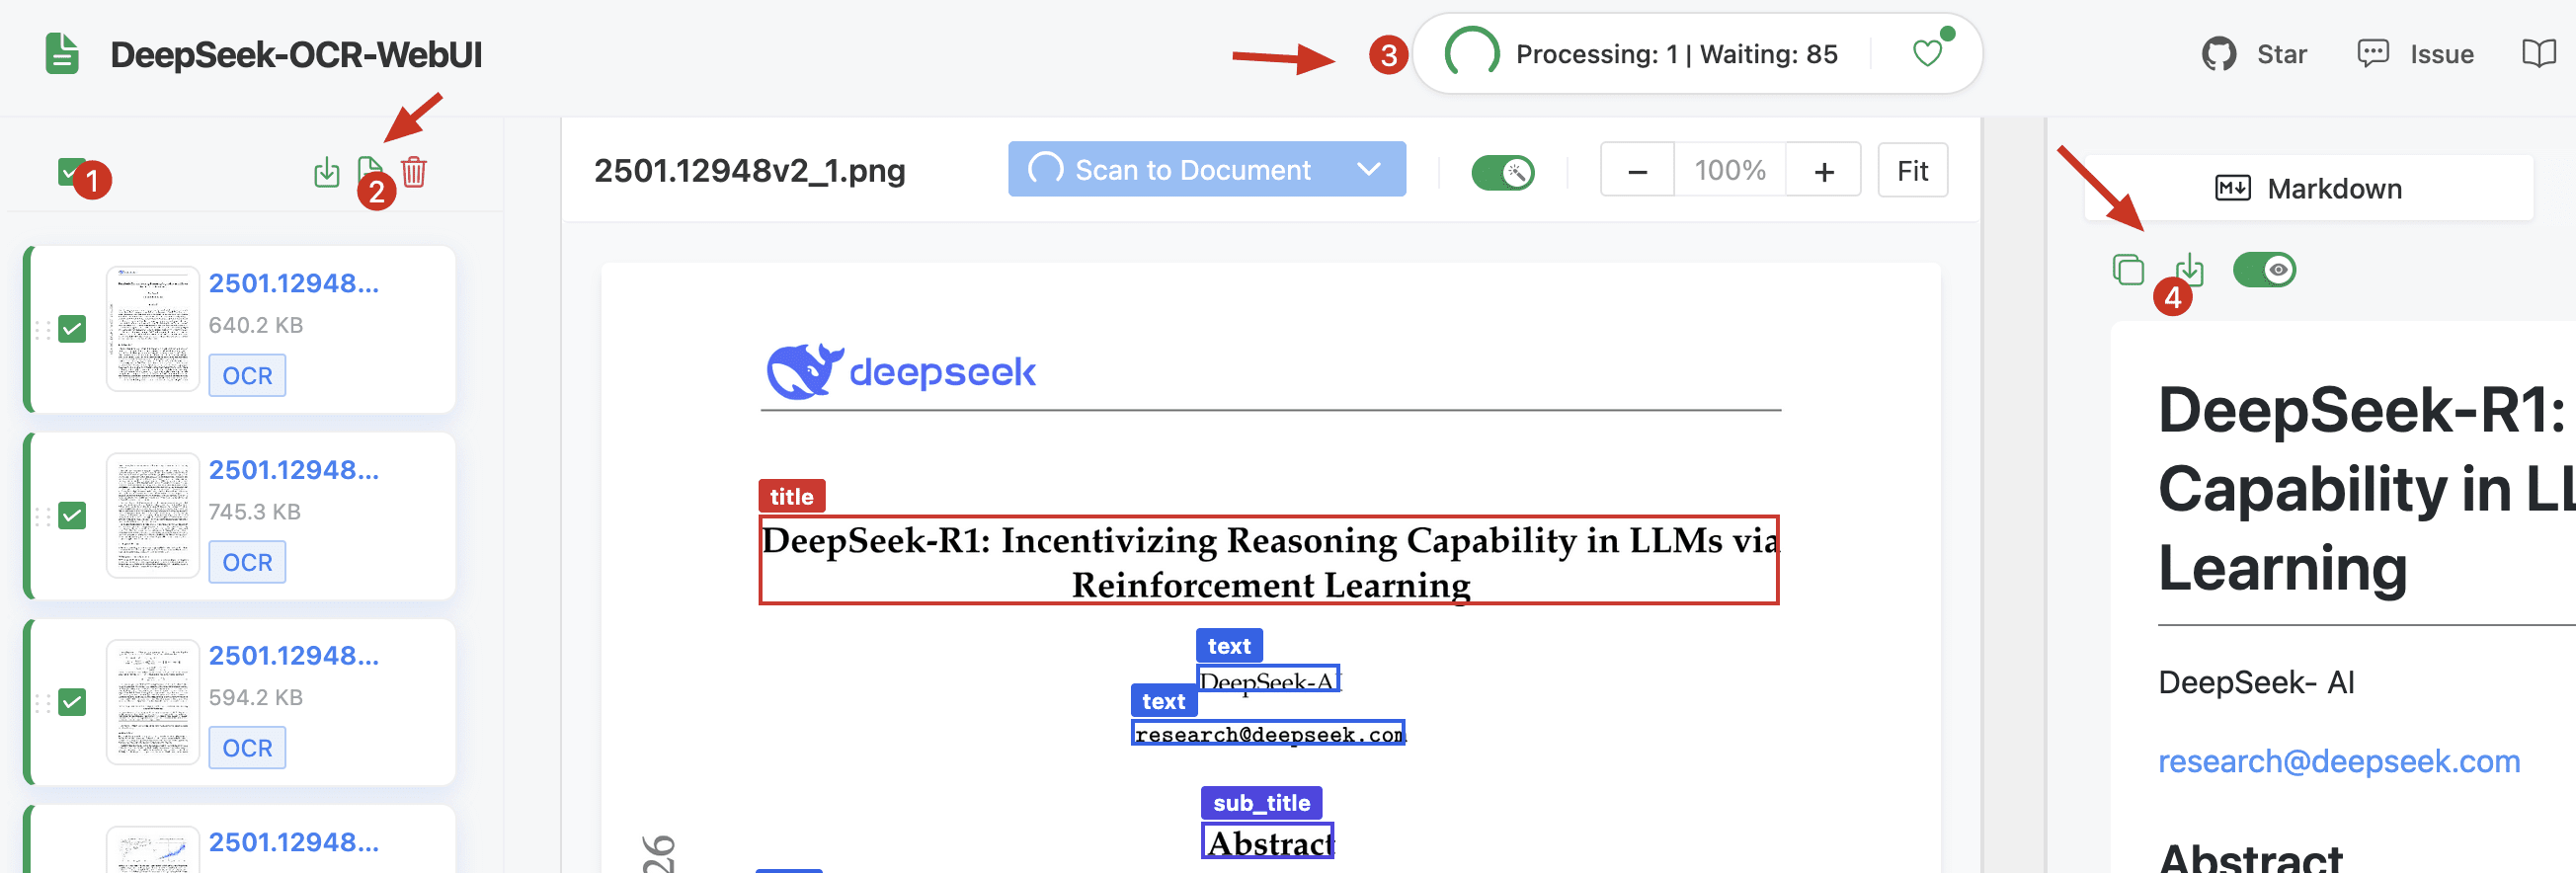2576x873 pixels.
Task: Click the "594.2 KB" file size text
Action: 255,698
